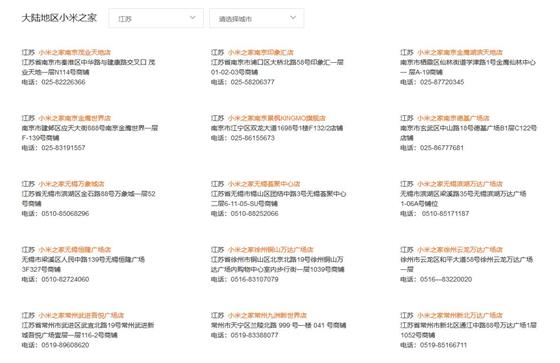Open the 小米之家南京茂业天地店 store link
Screen dimensions: 560x363
[x=75, y=52]
